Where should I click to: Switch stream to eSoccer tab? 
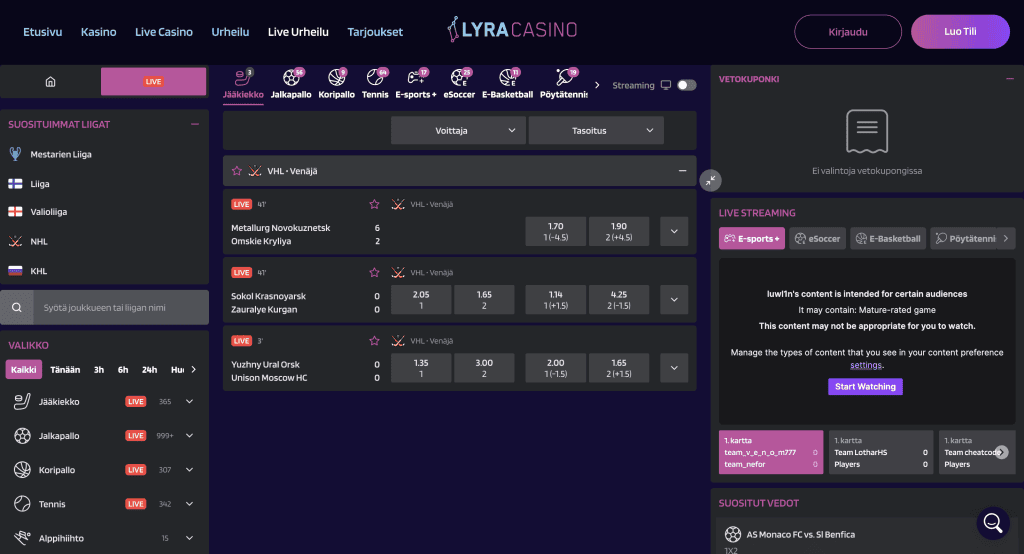pyautogui.click(x=818, y=238)
